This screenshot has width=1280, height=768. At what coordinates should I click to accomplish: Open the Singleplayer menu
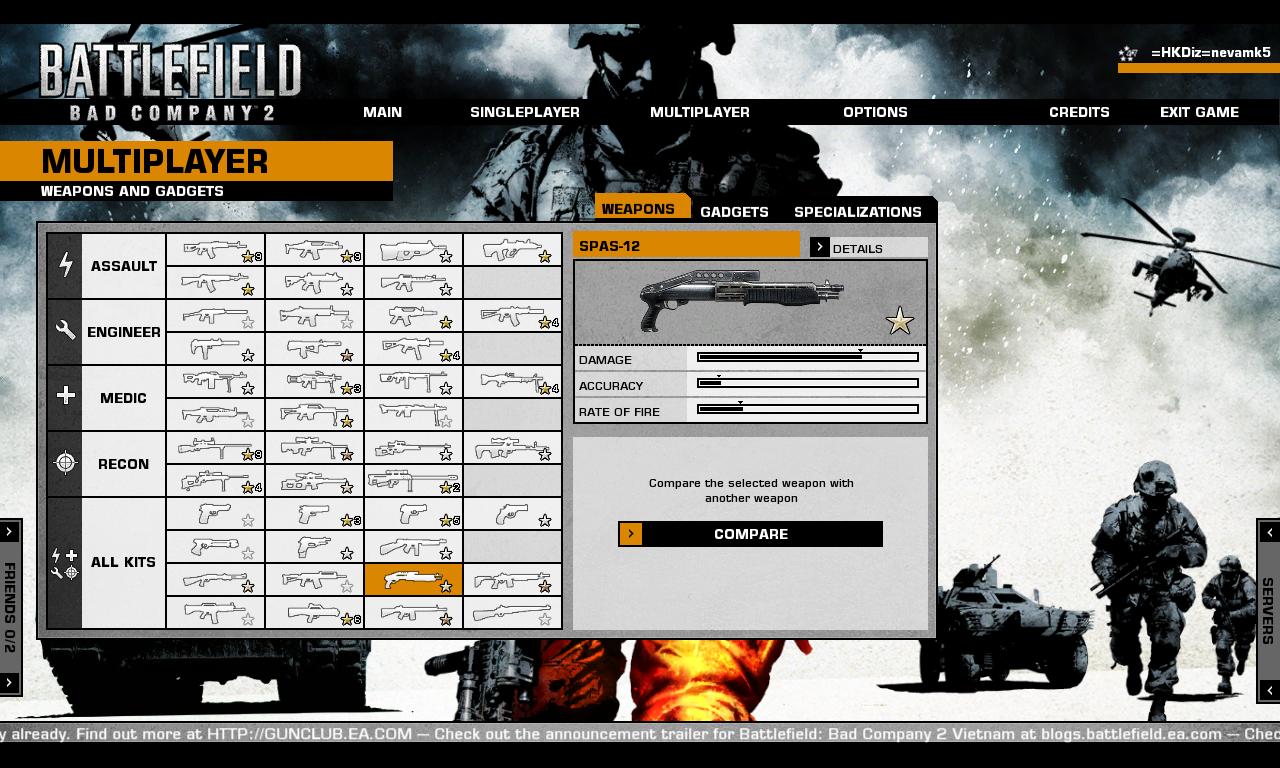coord(525,112)
